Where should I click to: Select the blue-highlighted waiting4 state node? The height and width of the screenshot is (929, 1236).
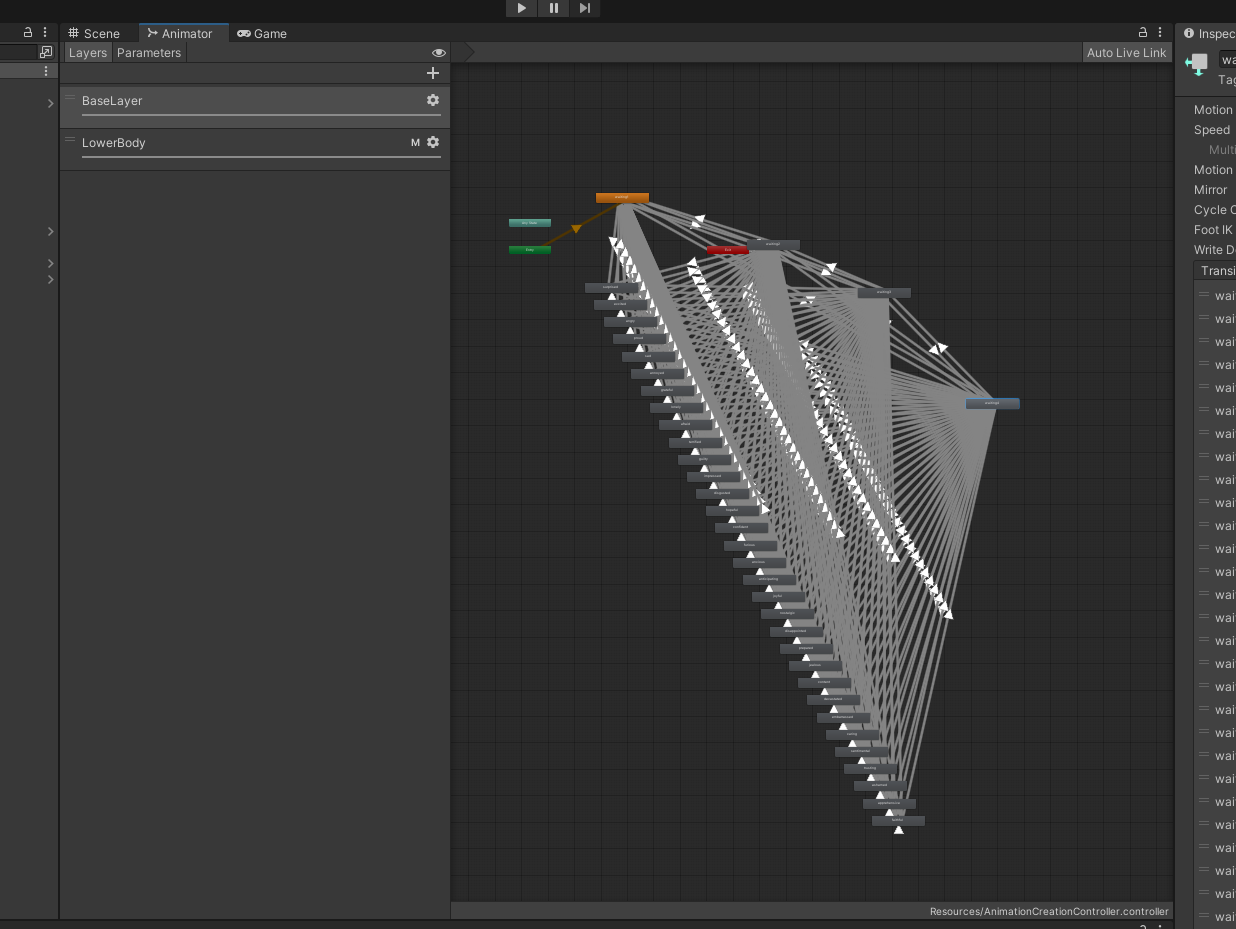[993, 403]
